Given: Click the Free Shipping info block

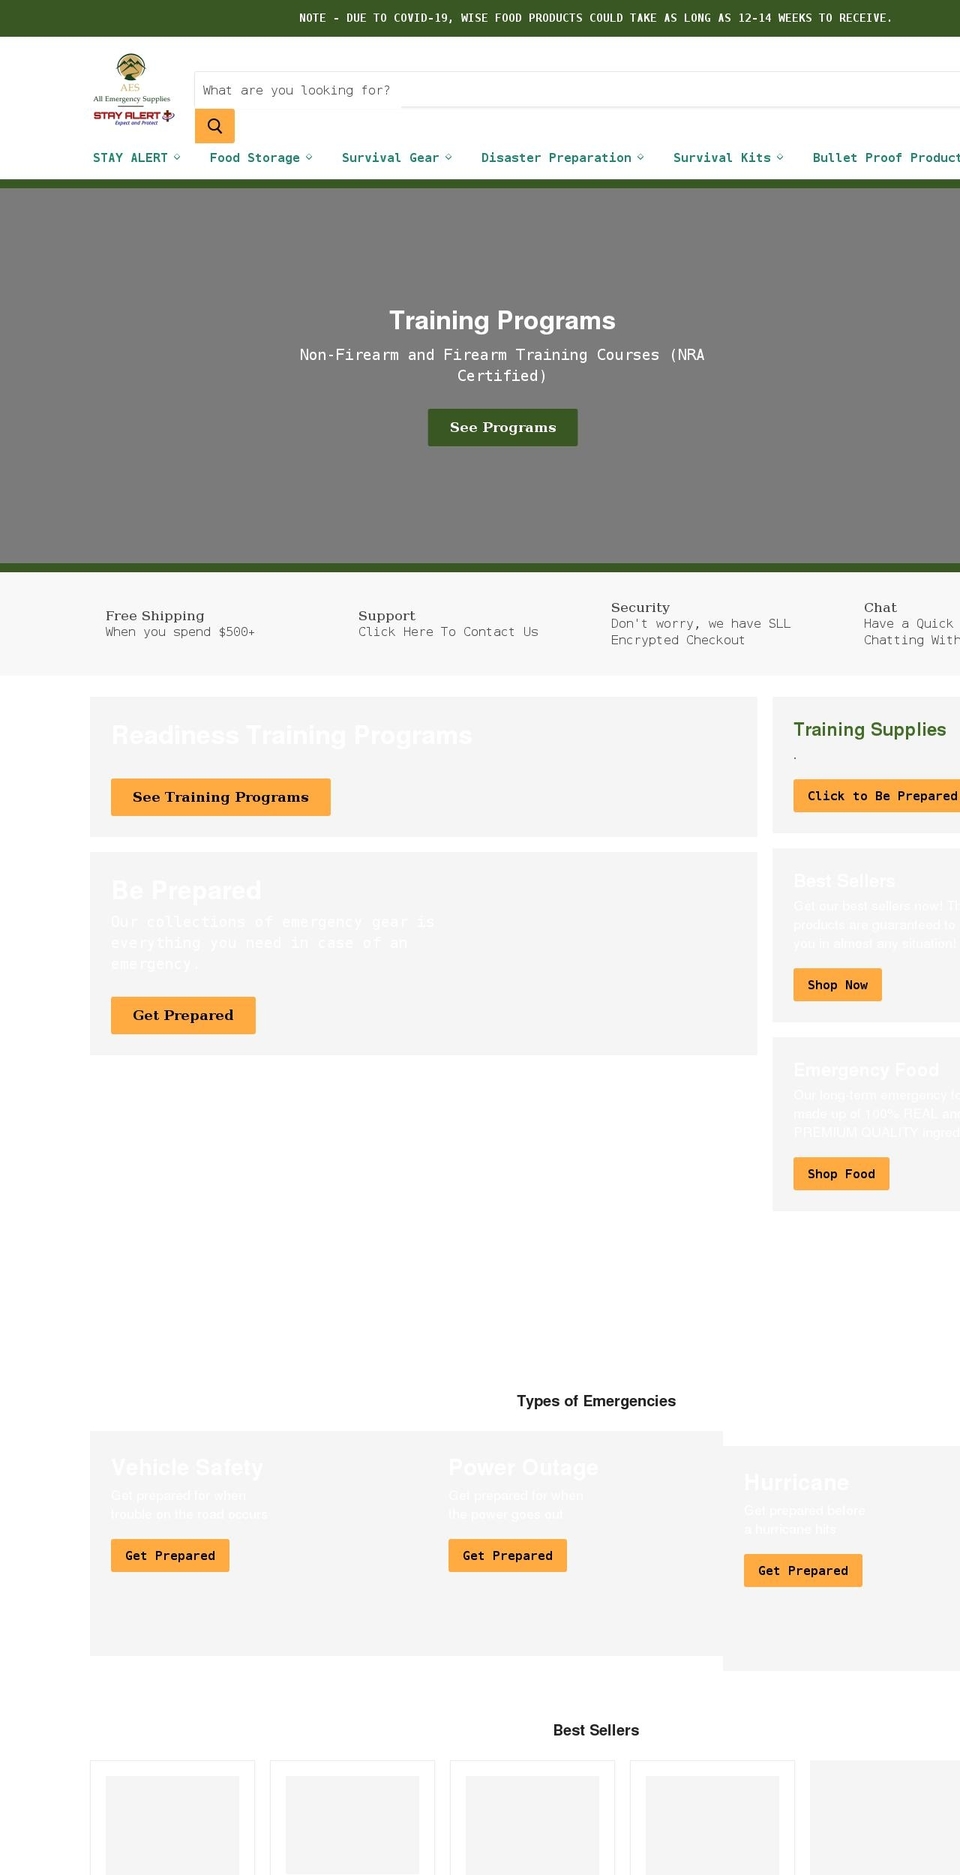Looking at the screenshot, I should tap(180, 624).
